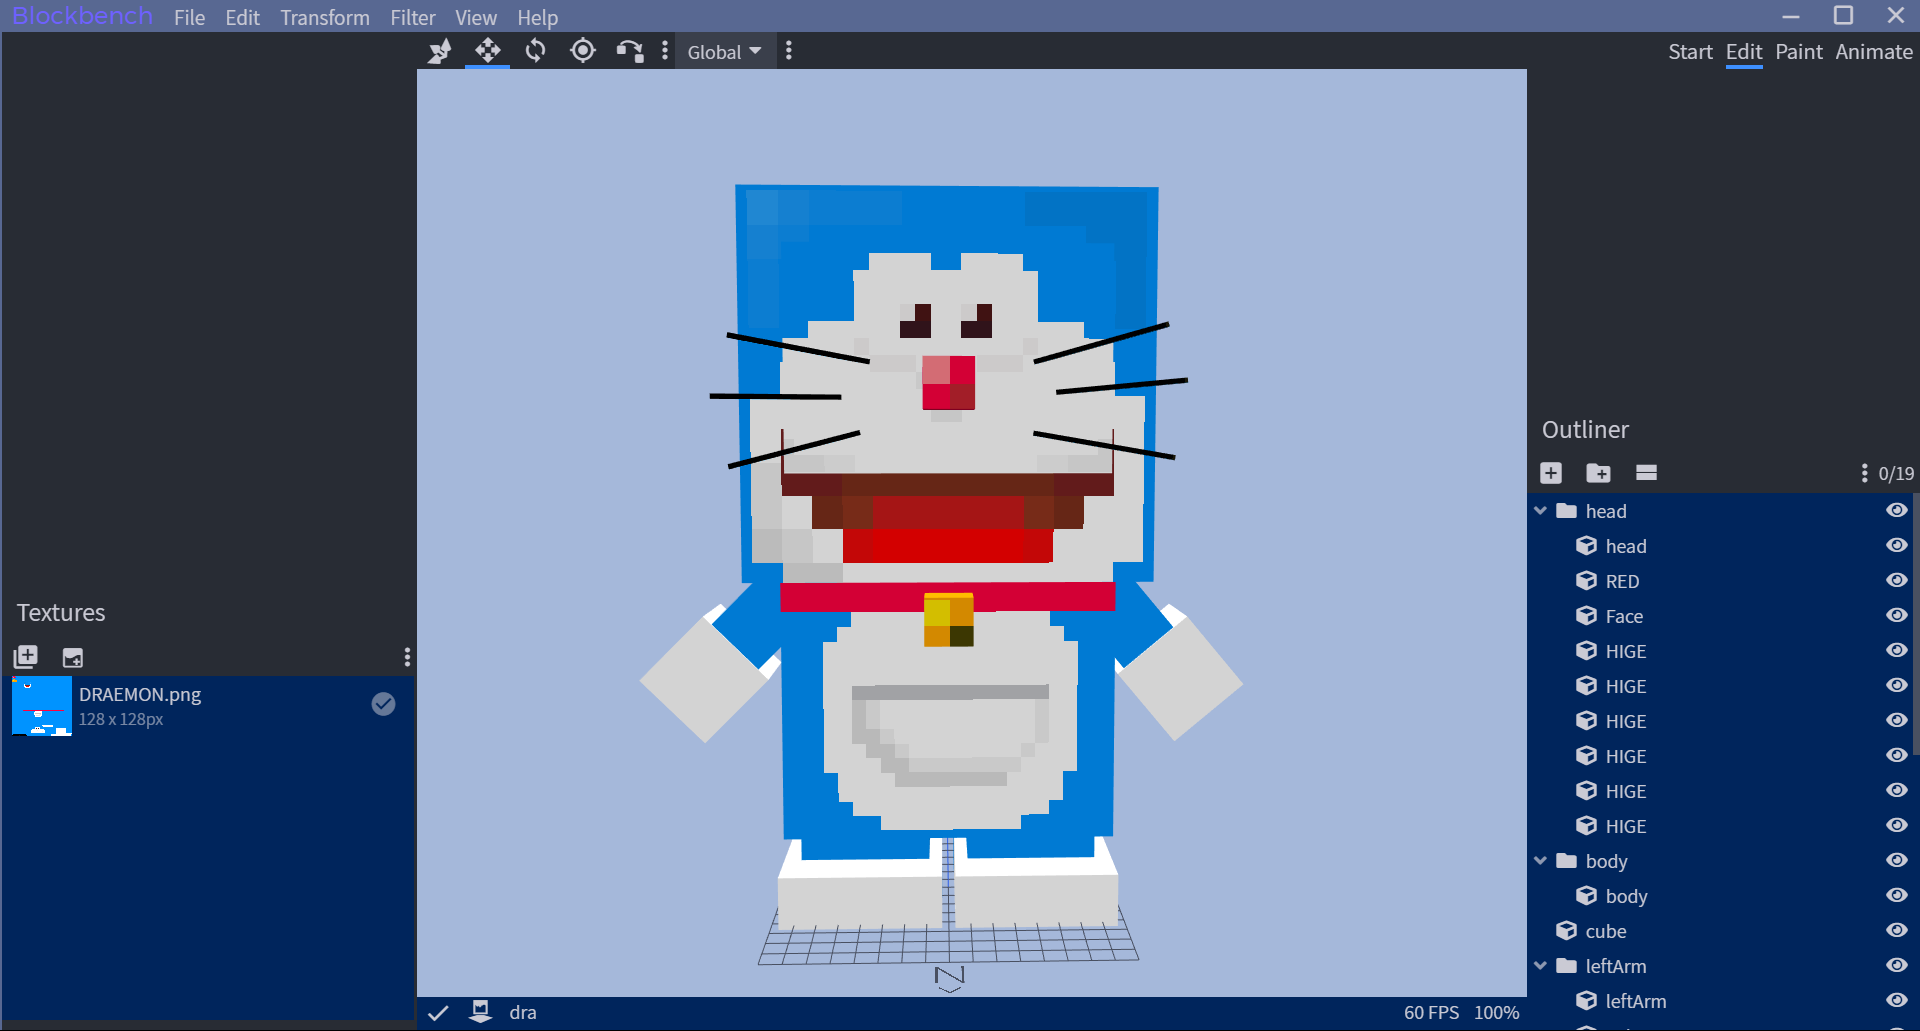Click the dra project name in status bar
1920x1031 pixels.
click(x=523, y=1013)
